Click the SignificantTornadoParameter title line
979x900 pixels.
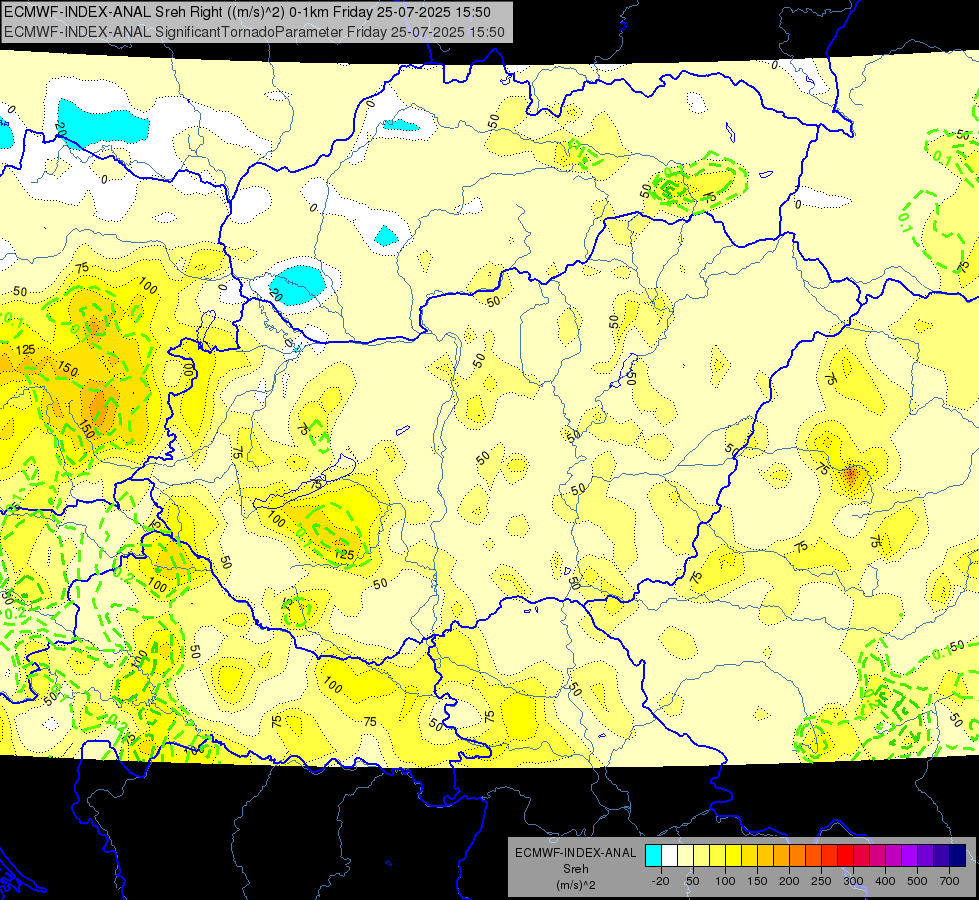click(254, 32)
